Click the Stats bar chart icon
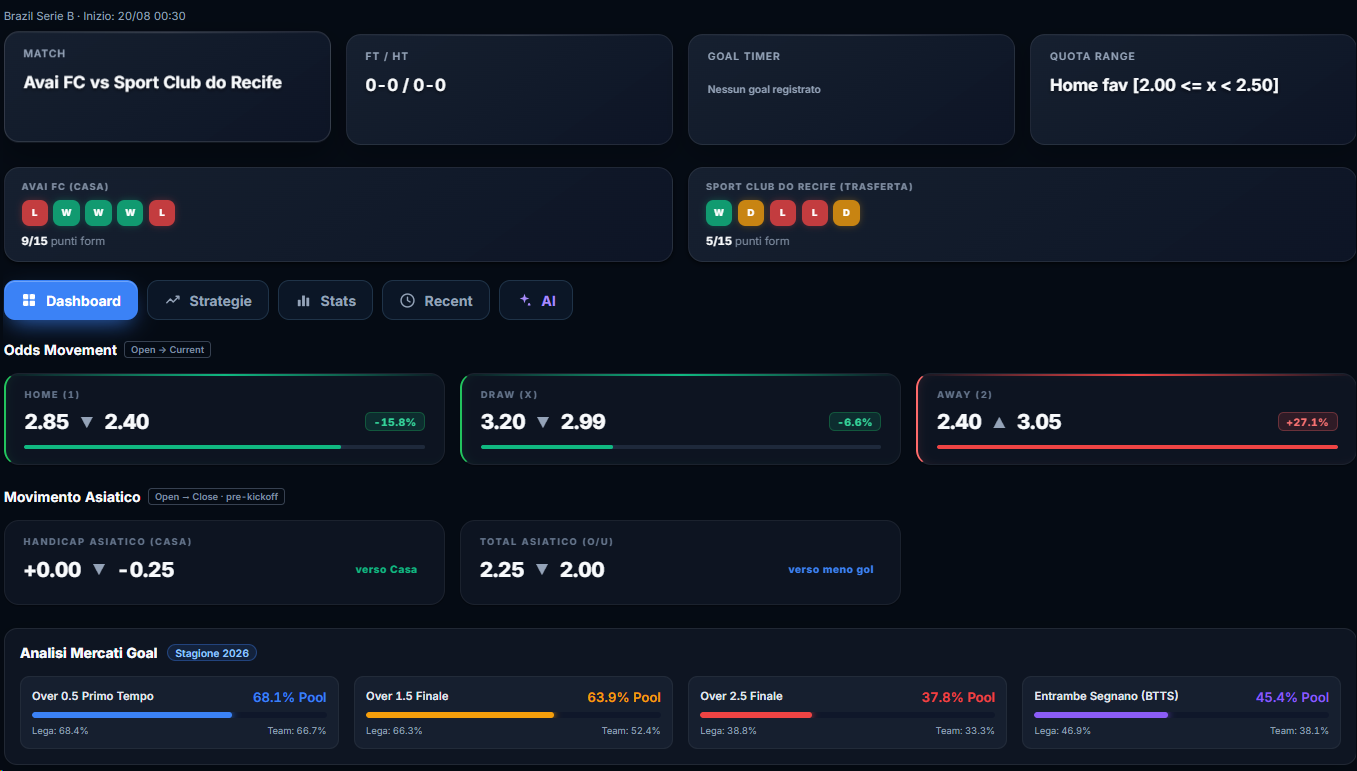Screen dimensions: 1357x771 303,300
